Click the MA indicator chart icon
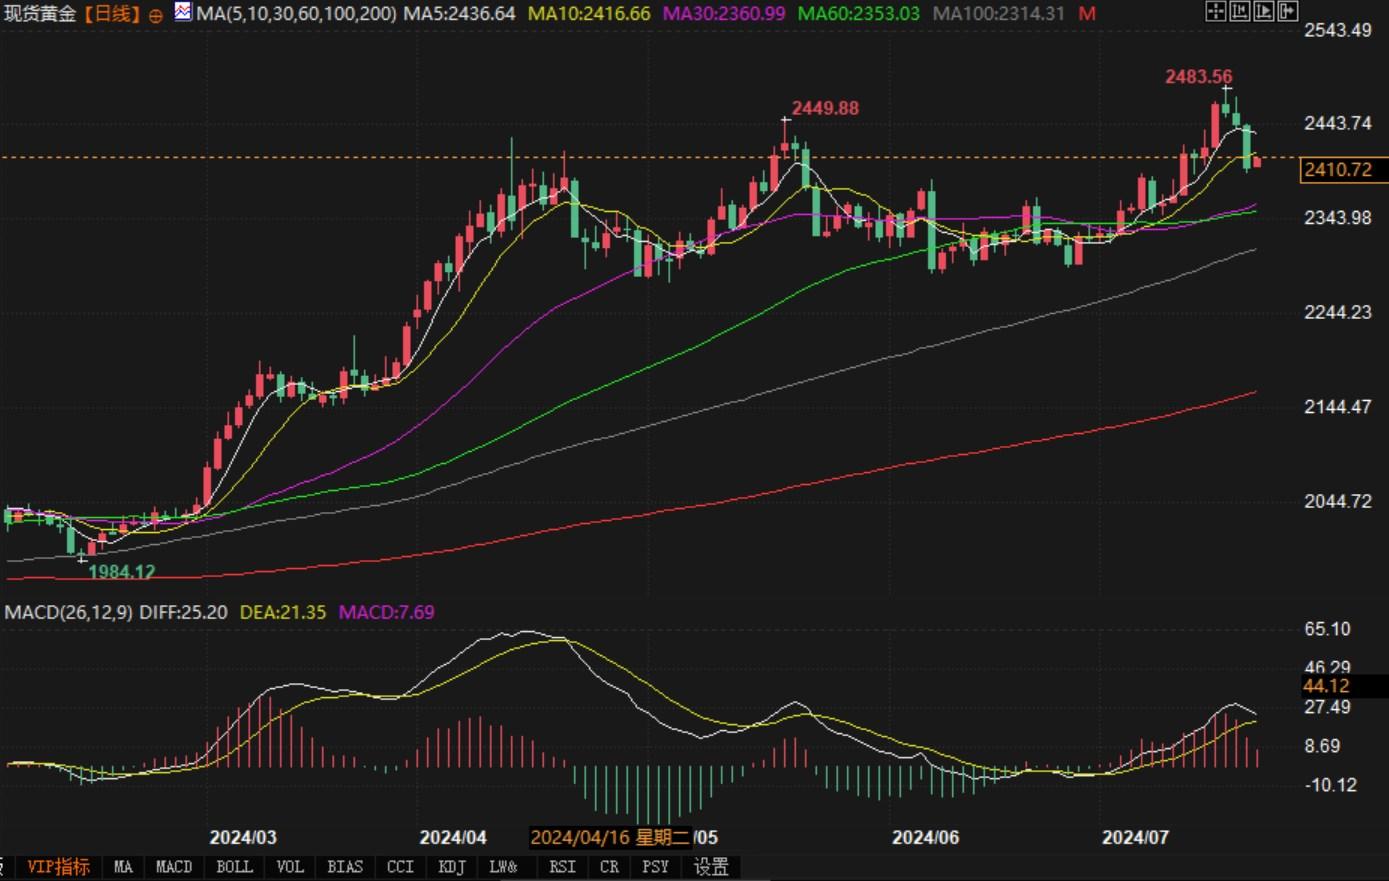The image size is (1389, 881). point(183,12)
